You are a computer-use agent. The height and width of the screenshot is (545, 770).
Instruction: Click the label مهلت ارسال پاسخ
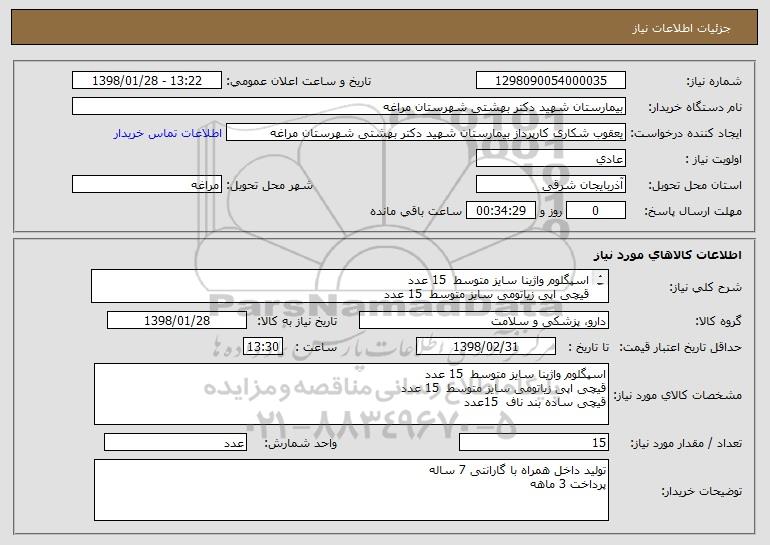693,212
